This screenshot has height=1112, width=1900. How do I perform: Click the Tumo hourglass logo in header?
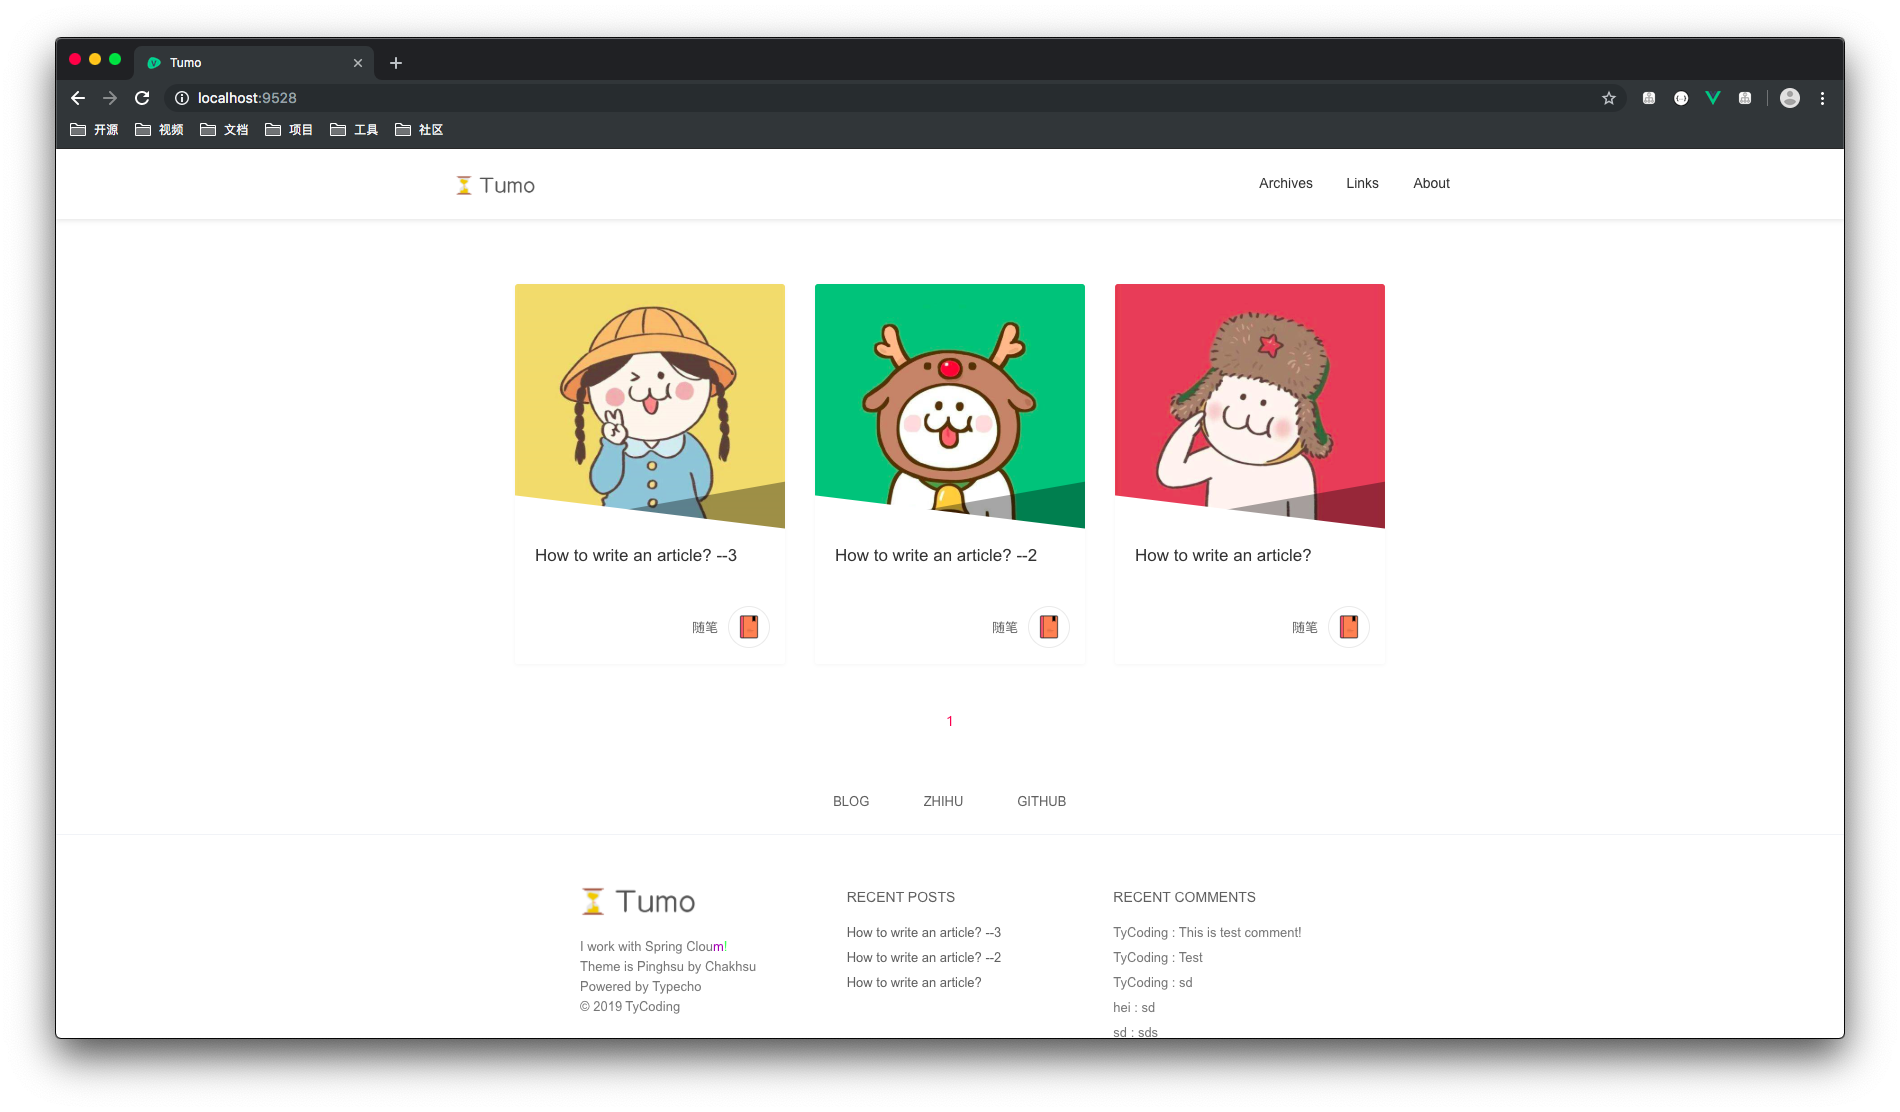coord(495,185)
